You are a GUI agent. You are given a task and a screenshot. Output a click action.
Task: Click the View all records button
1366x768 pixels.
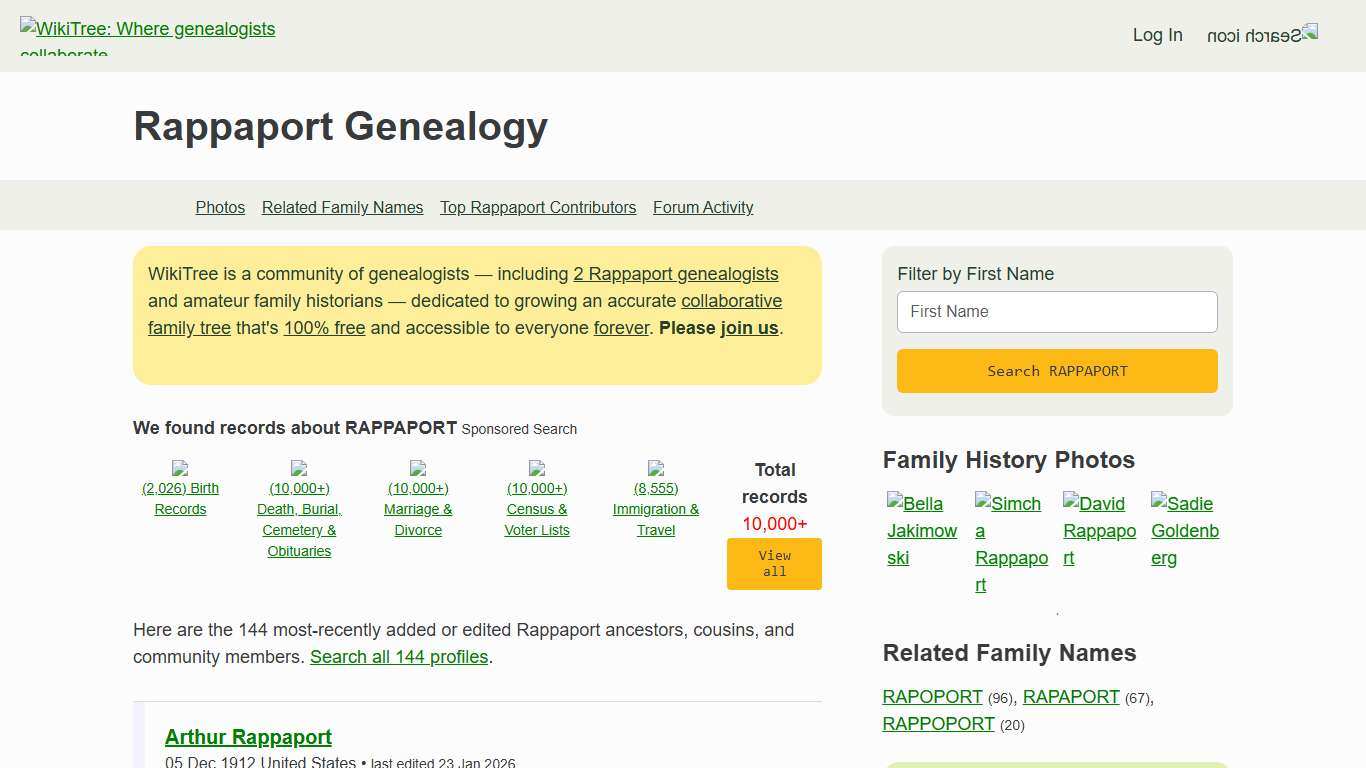[x=774, y=563]
